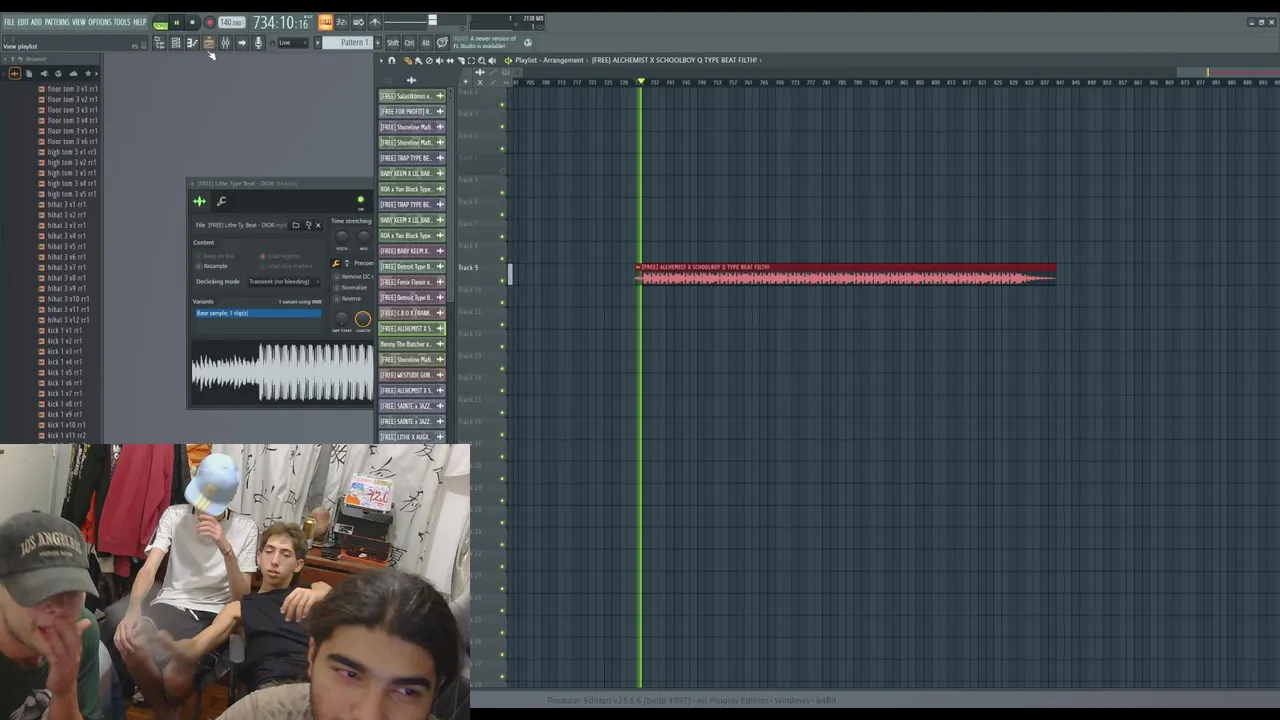The height and width of the screenshot is (720, 1280).
Task: Open the HELP menu
Action: tap(140, 22)
